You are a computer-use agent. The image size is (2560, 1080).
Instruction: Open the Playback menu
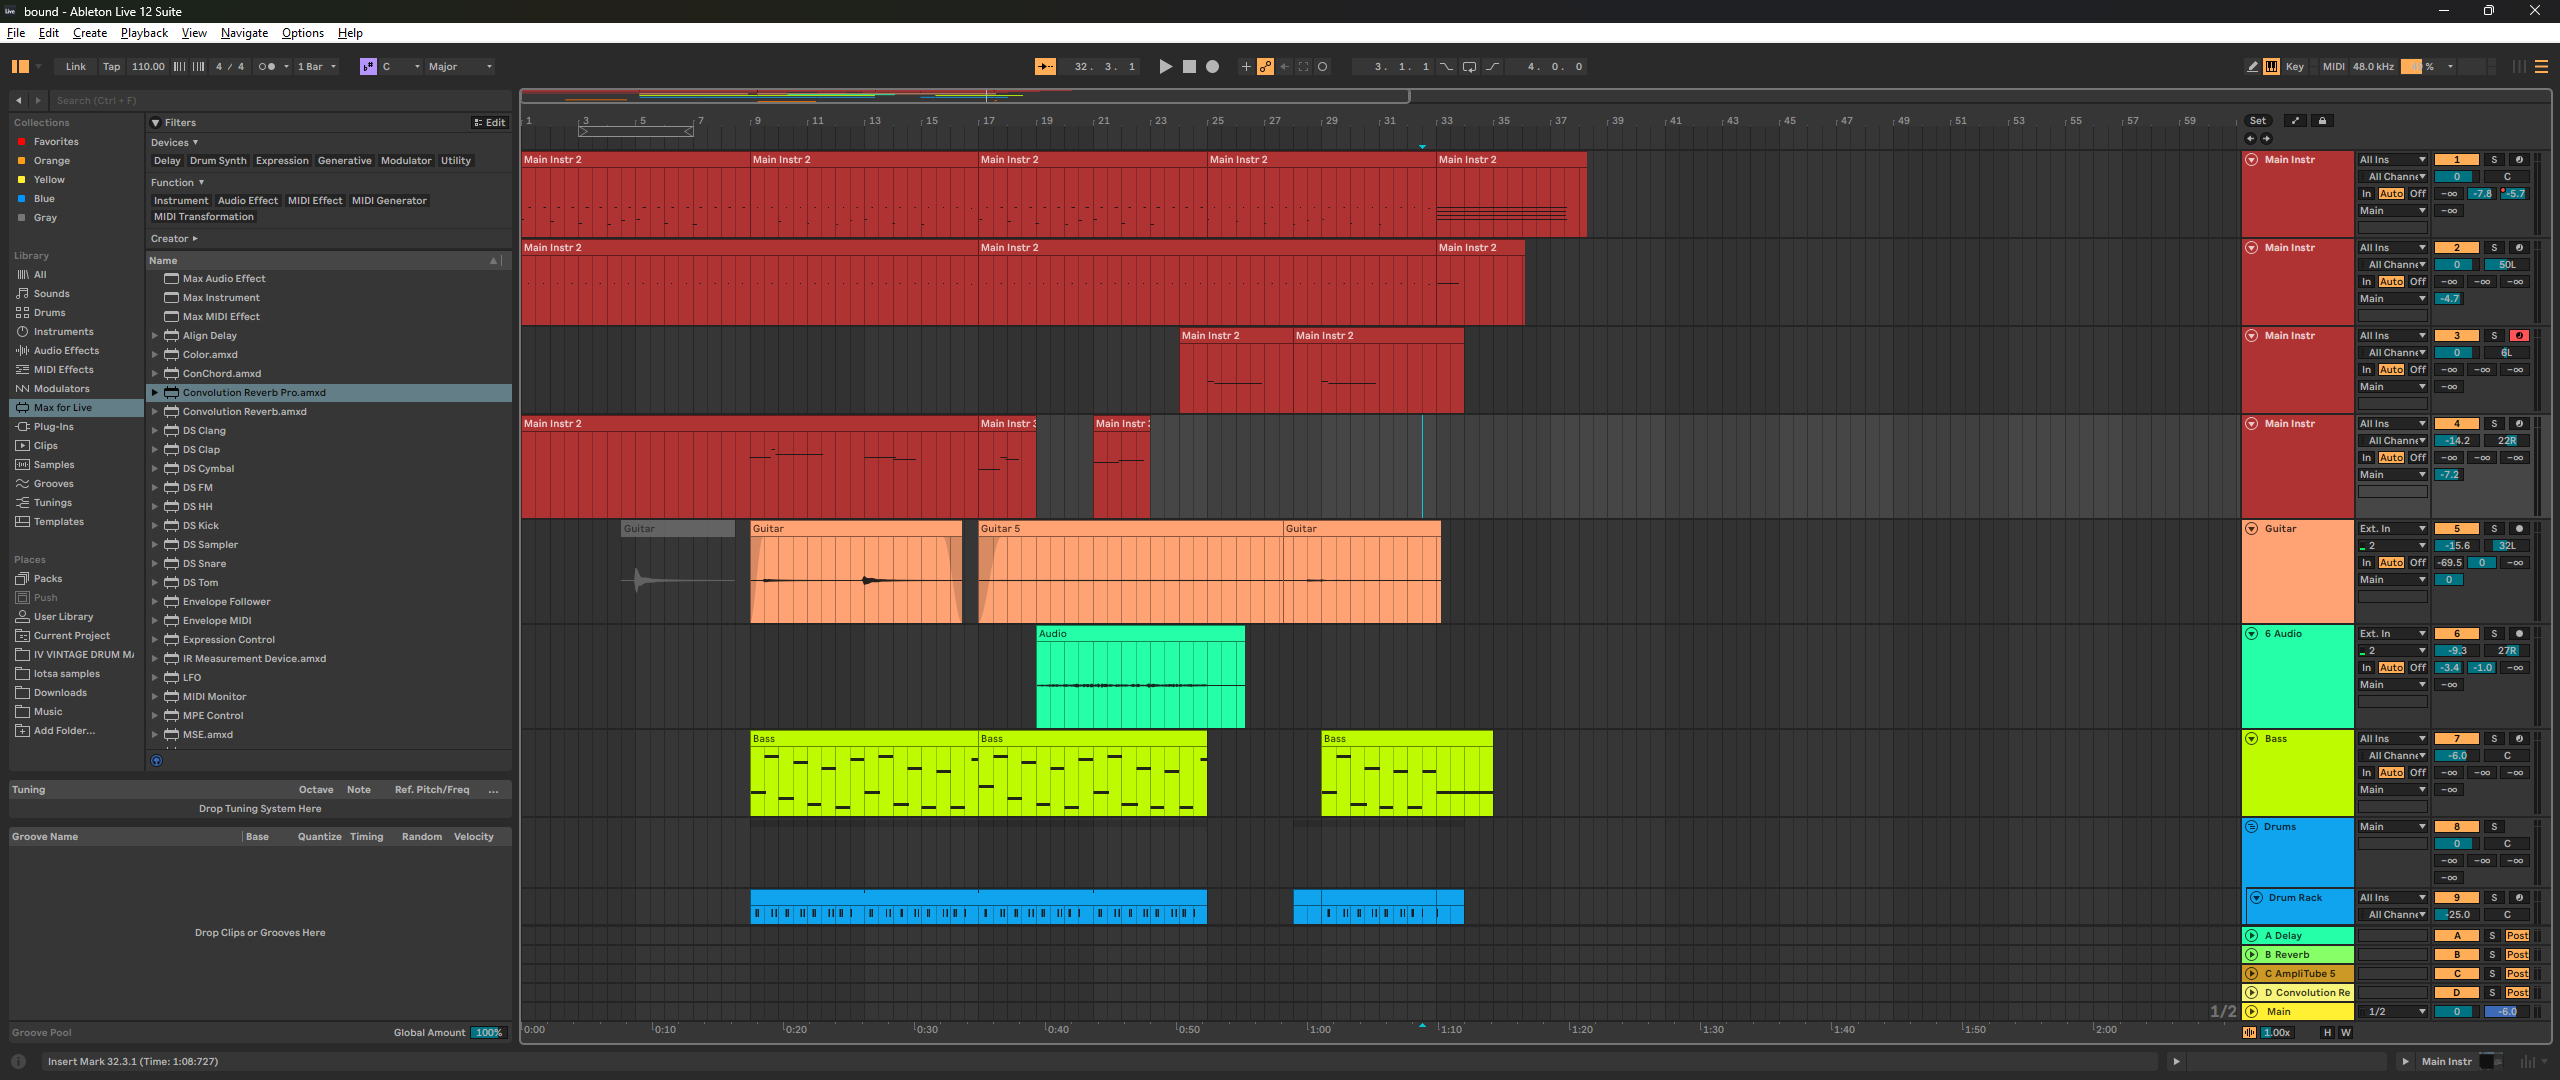point(144,33)
